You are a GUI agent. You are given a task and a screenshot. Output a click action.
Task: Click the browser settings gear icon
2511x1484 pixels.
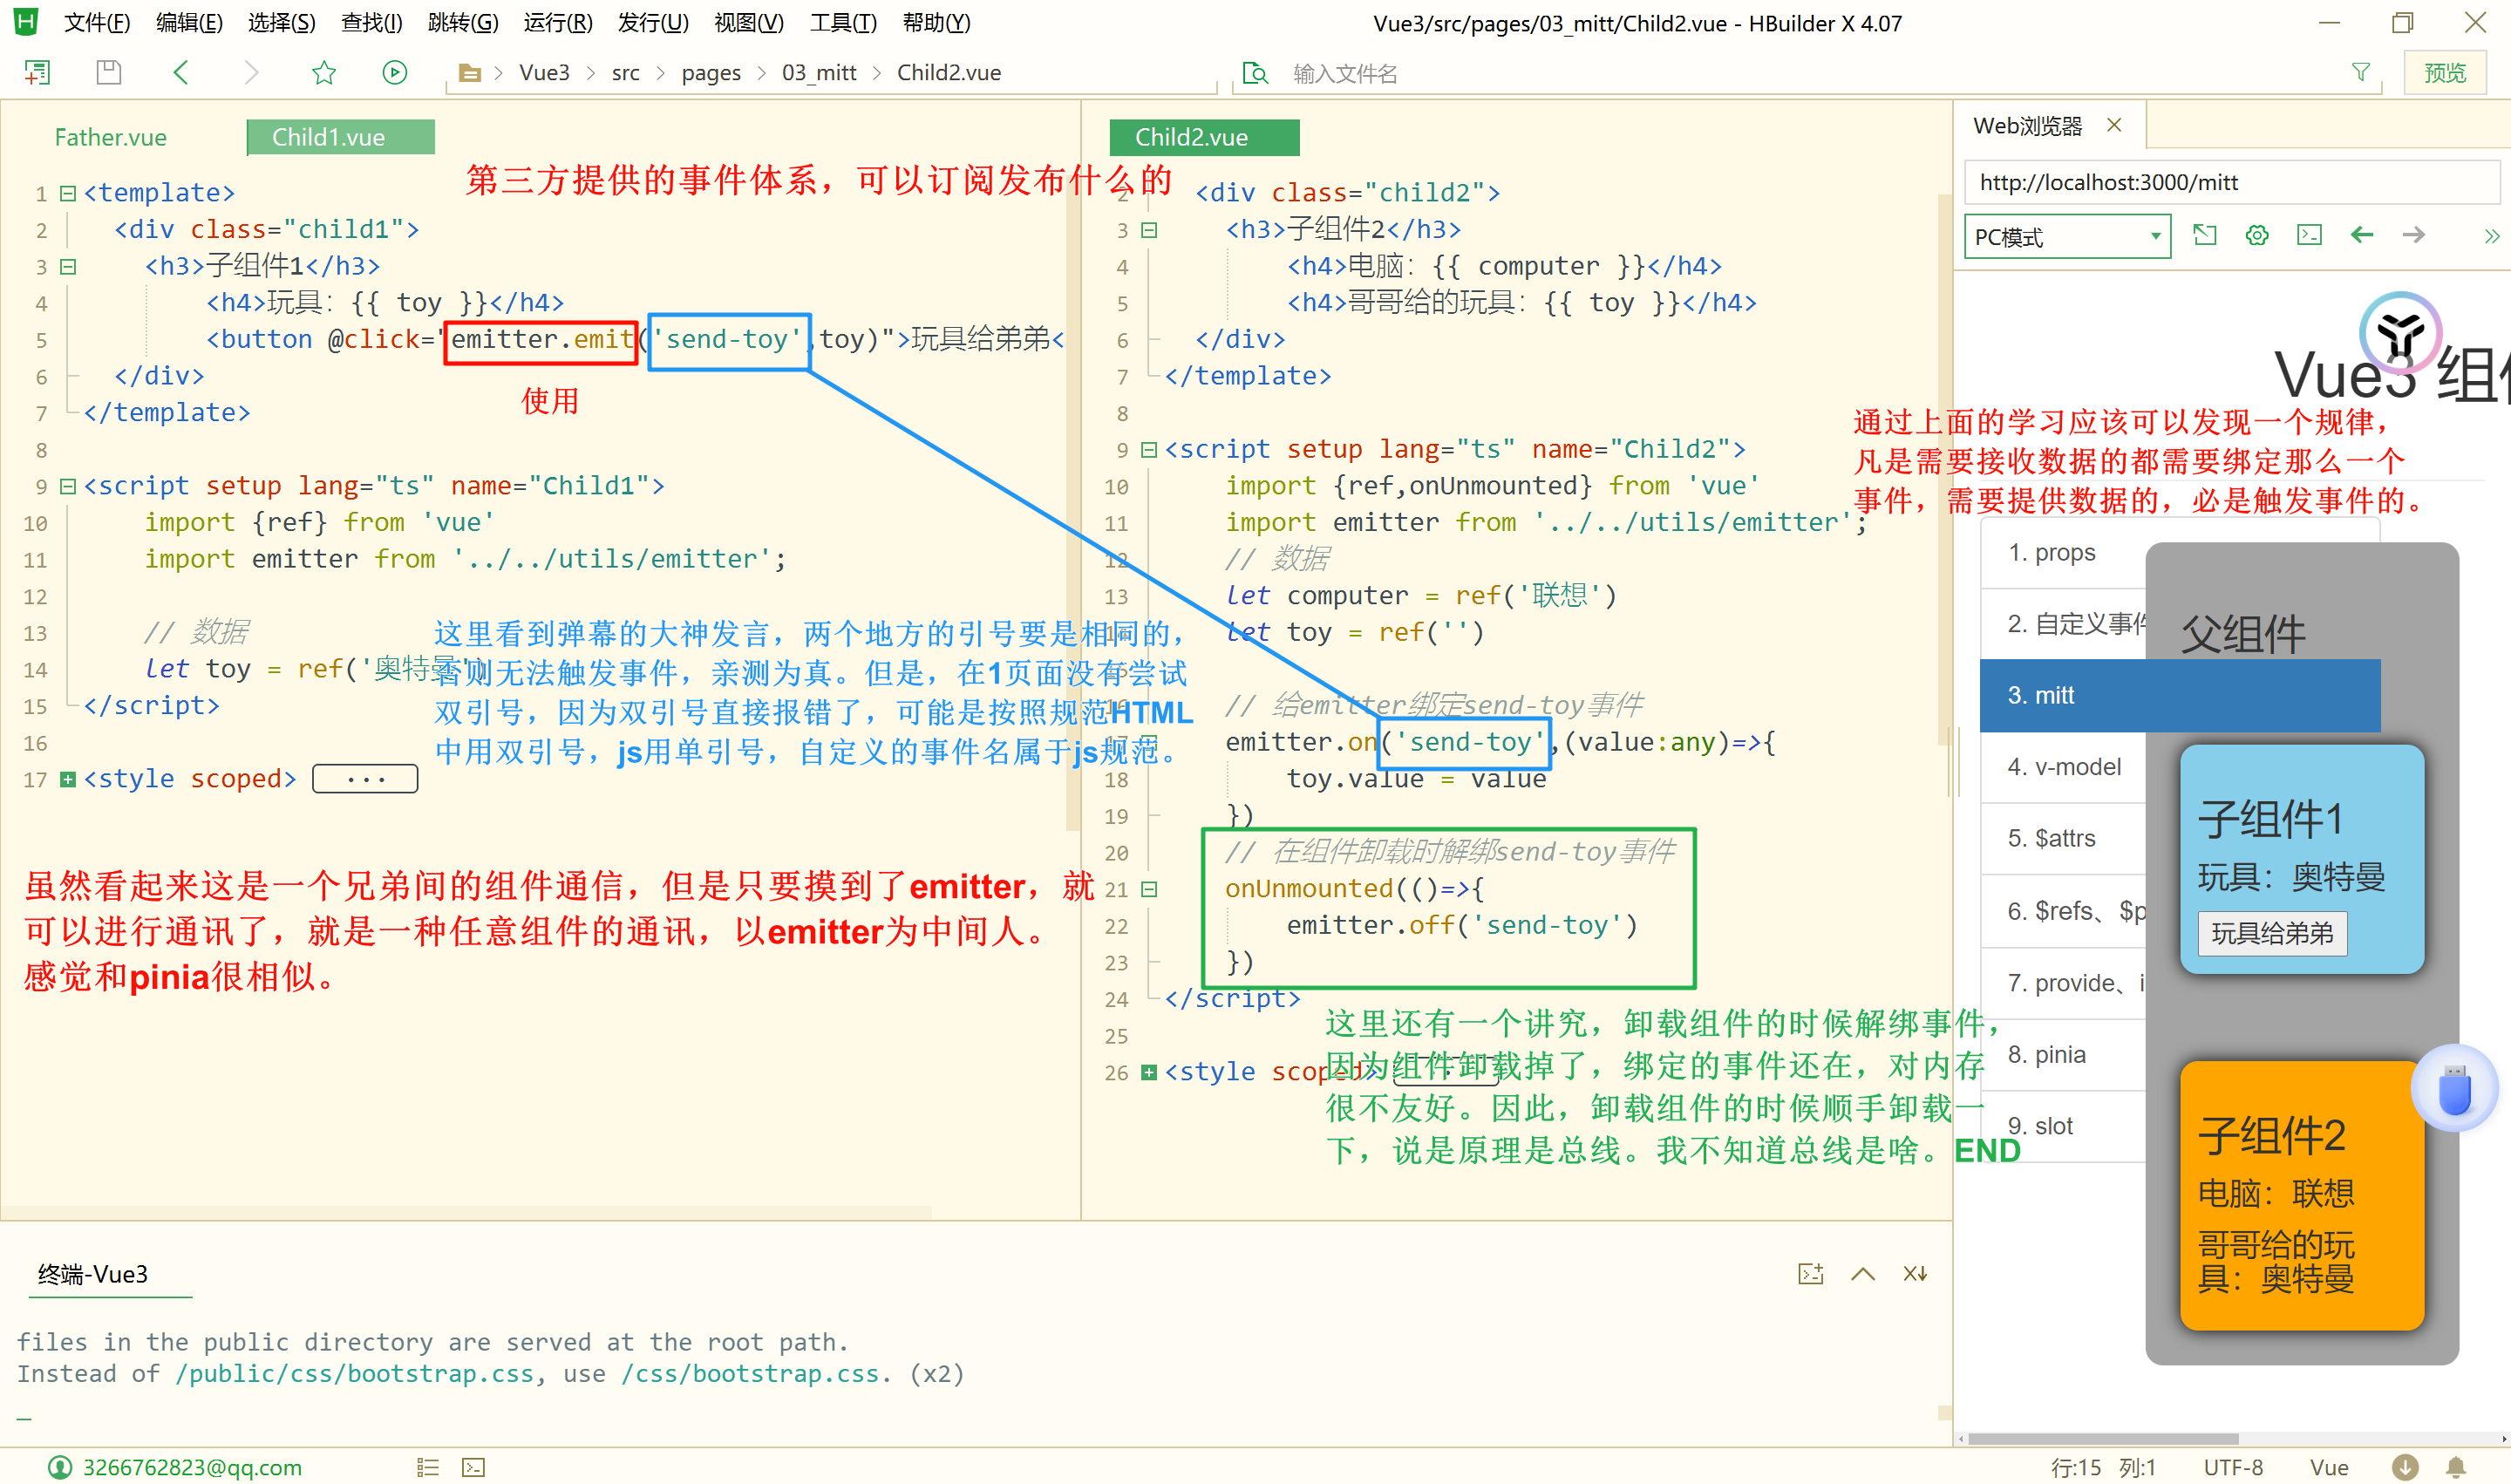pos(2256,235)
